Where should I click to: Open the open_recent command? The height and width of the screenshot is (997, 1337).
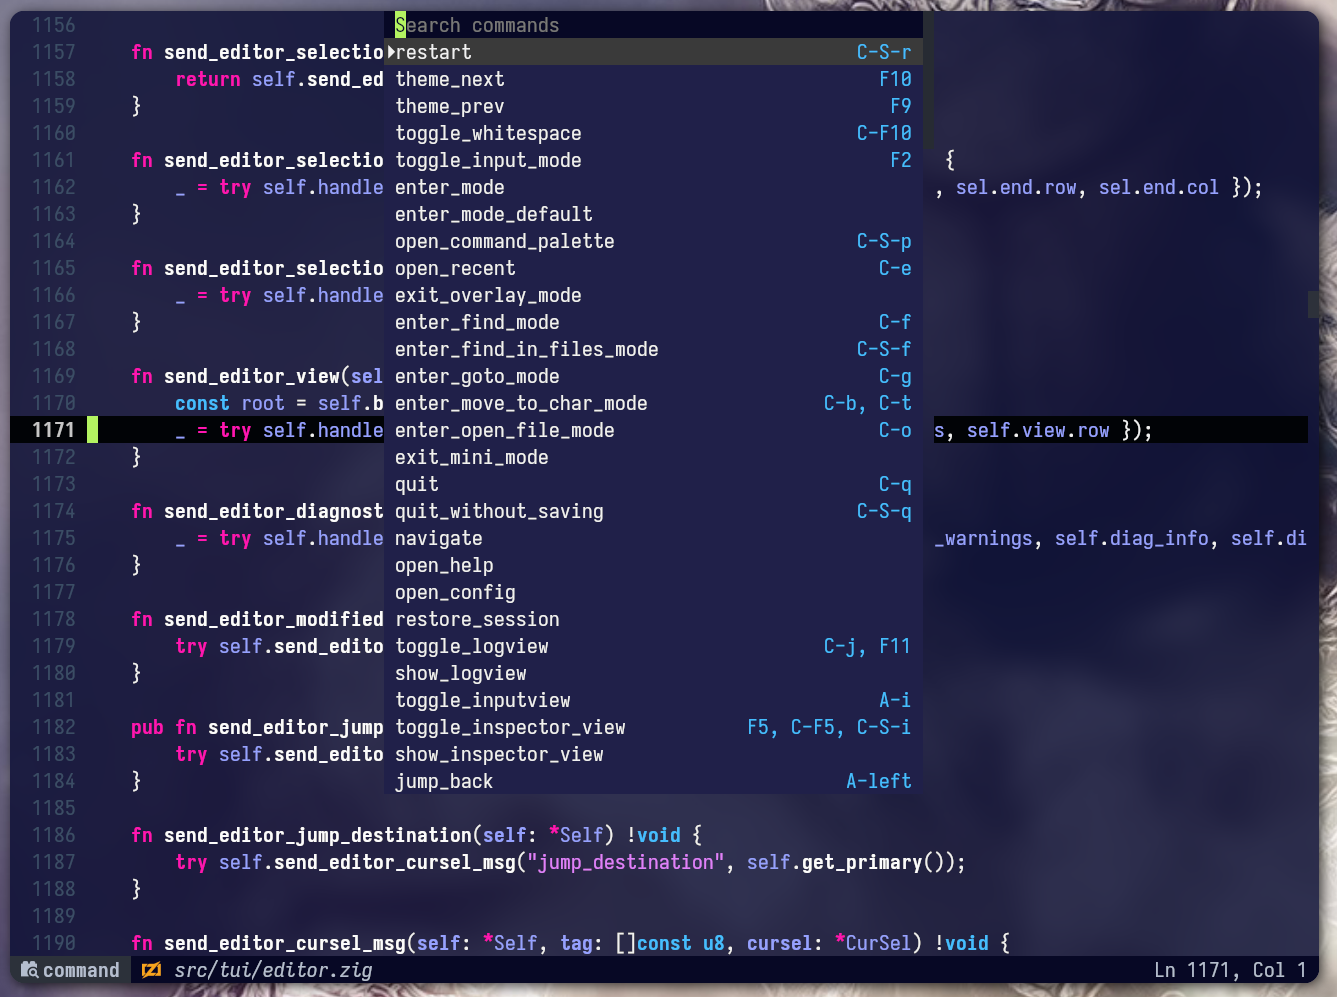[x=455, y=268]
